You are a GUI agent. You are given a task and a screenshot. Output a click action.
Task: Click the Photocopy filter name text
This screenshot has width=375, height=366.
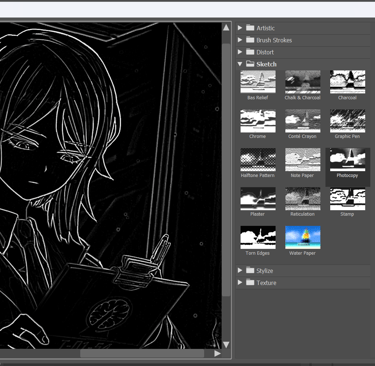[x=347, y=175]
